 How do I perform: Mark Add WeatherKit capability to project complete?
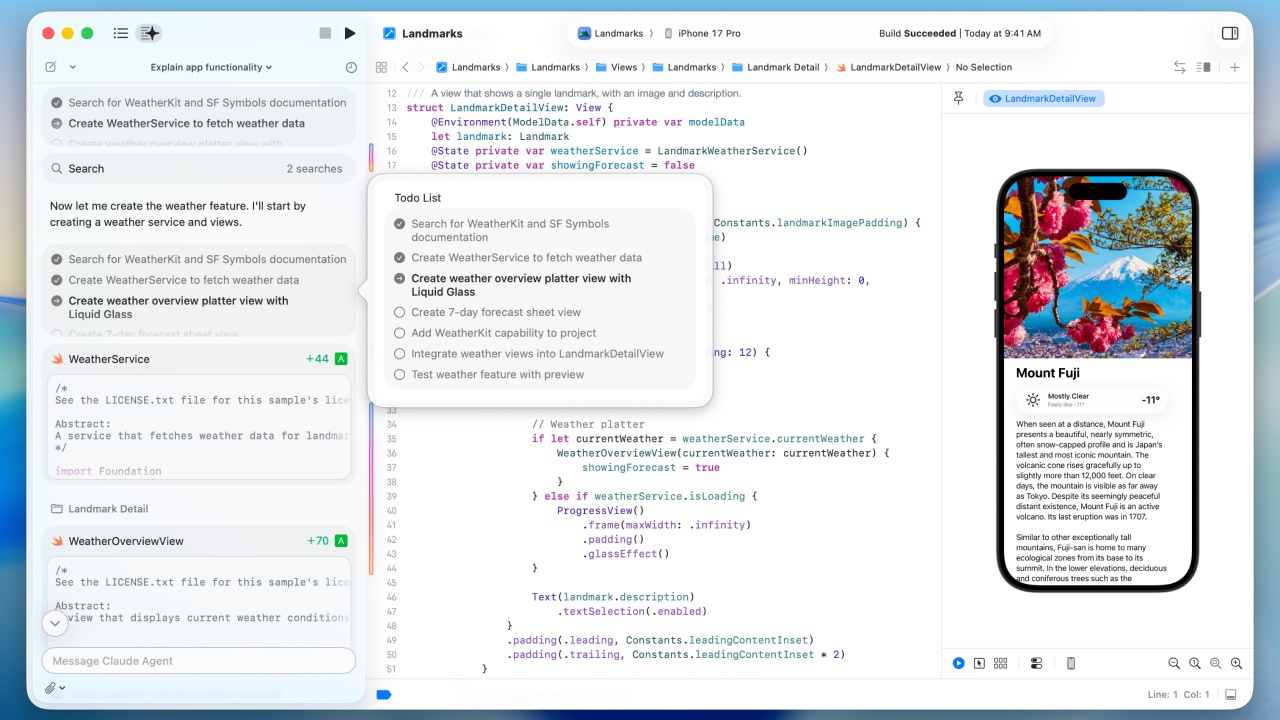point(399,333)
